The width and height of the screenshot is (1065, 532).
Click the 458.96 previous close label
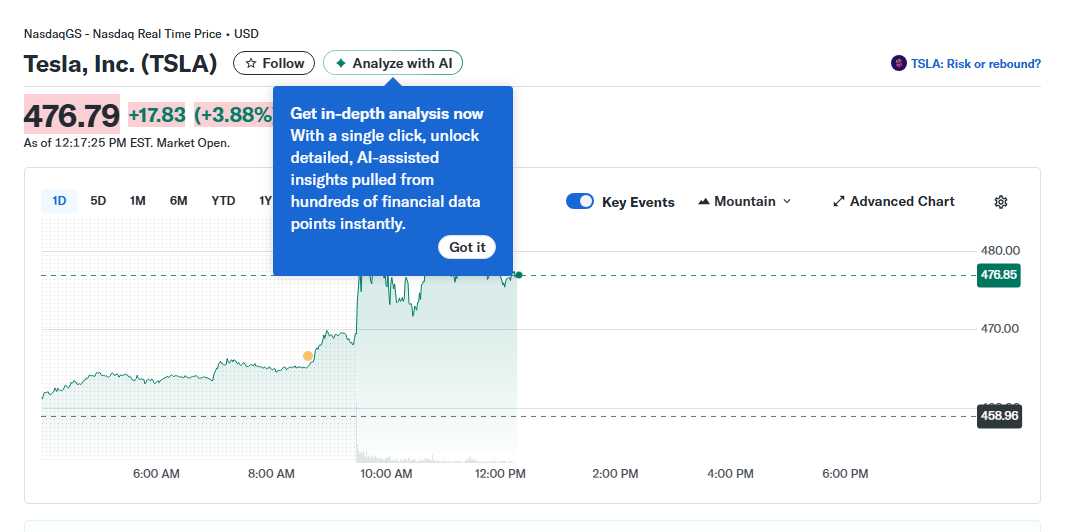click(999, 415)
